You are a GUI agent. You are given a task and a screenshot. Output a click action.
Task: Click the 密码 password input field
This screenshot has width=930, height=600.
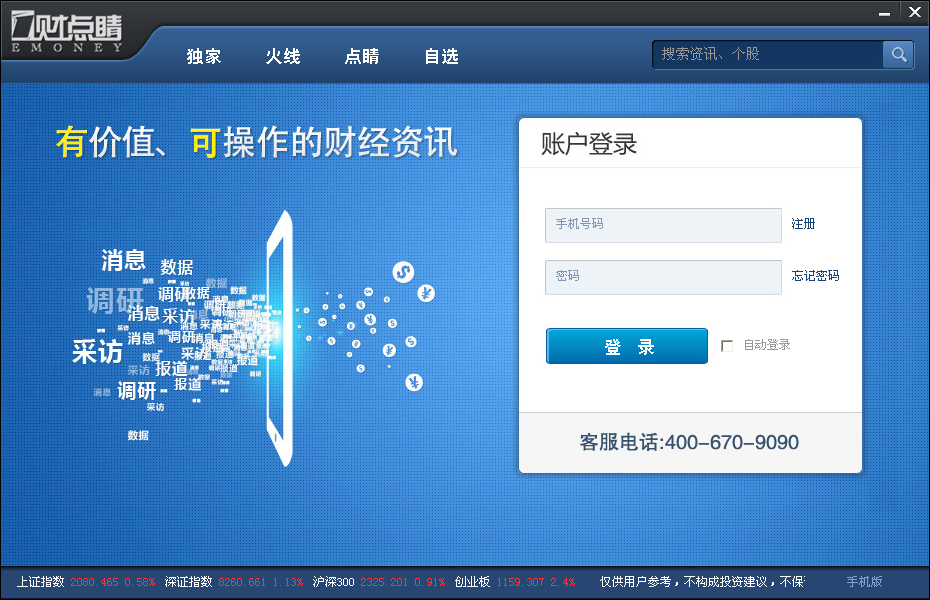pyautogui.click(x=663, y=276)
